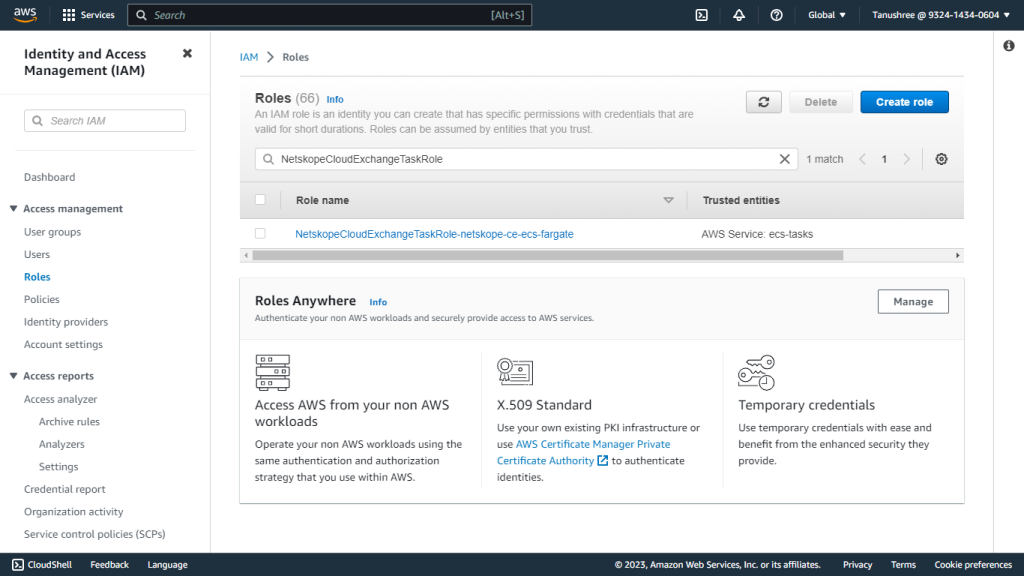Viewport: 1024px width, 576px height.
Task: Open Archive rules under Access analyzer
Action: point(69,421)
